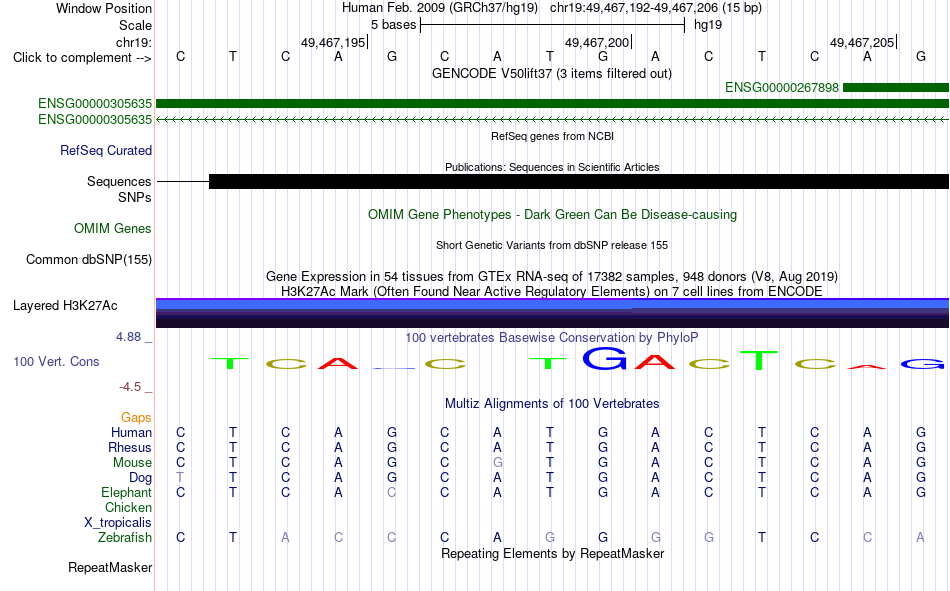Click the tall blue G in the PhyloP logo
The image size is (950, 591).
(x=603, y=358)
